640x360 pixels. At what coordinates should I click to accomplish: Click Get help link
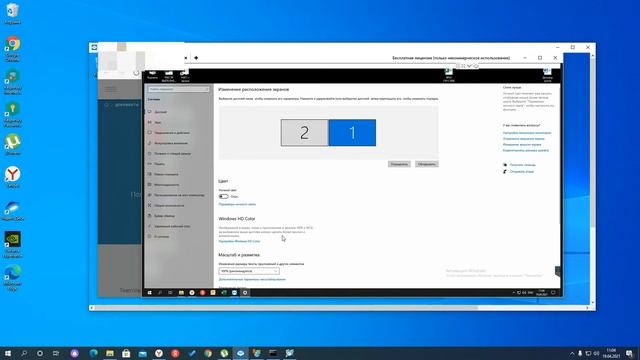pyautogui.click(x=522, y=165)
